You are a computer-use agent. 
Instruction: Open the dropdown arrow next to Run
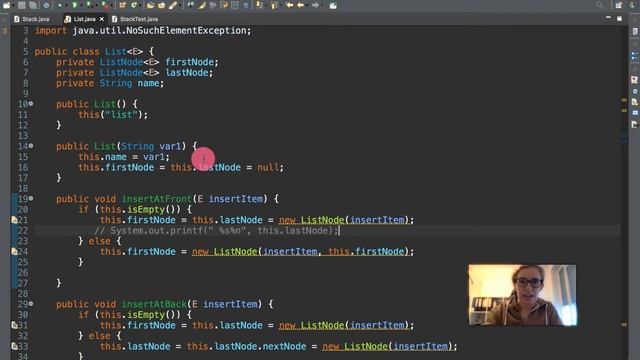point(81,6)
